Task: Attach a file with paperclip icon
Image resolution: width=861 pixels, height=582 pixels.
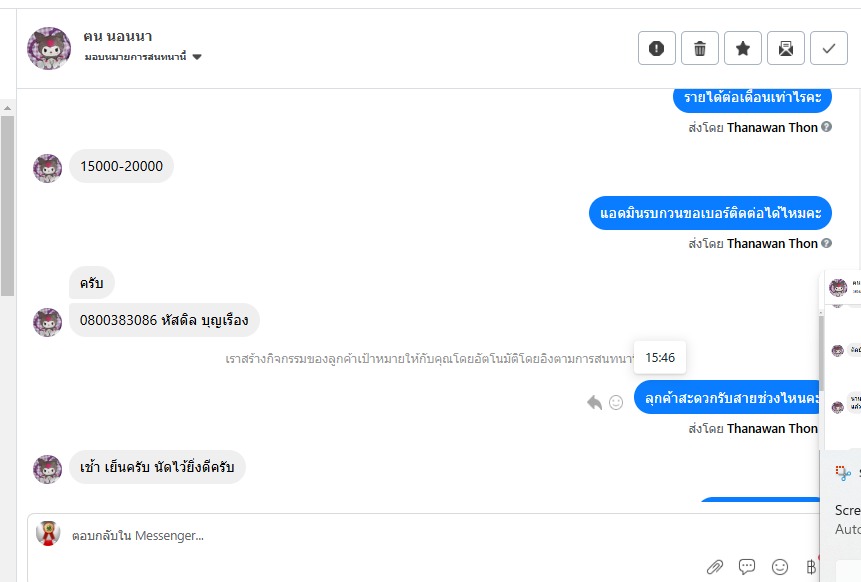Action: click(x=715, y=567)
